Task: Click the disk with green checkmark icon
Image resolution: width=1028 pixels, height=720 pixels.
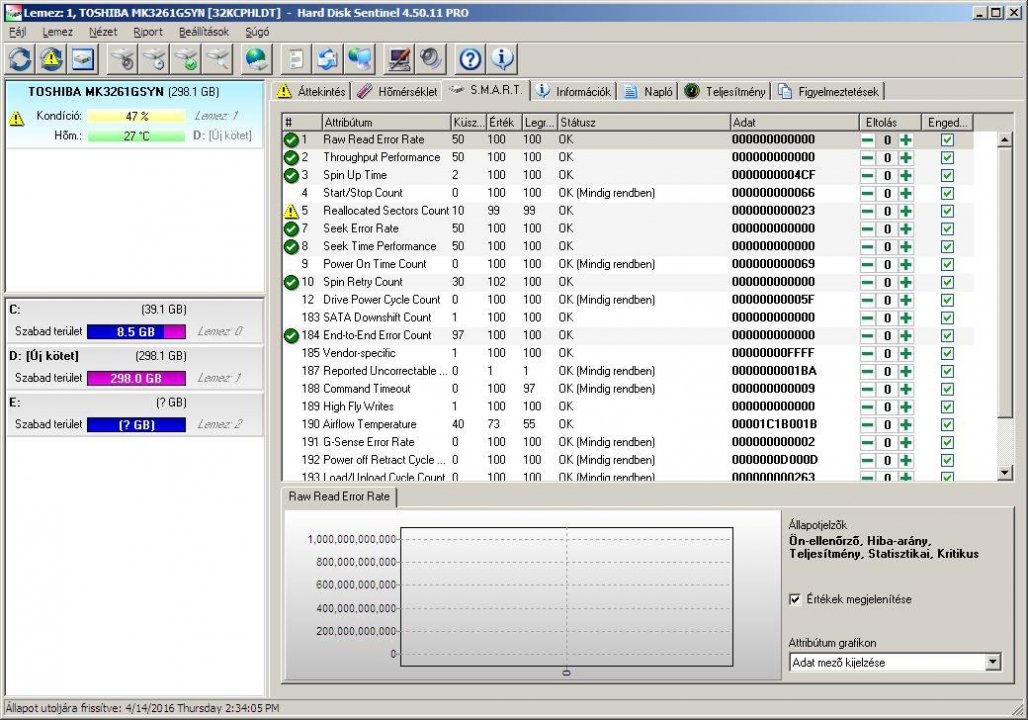Action: (186, 60)
